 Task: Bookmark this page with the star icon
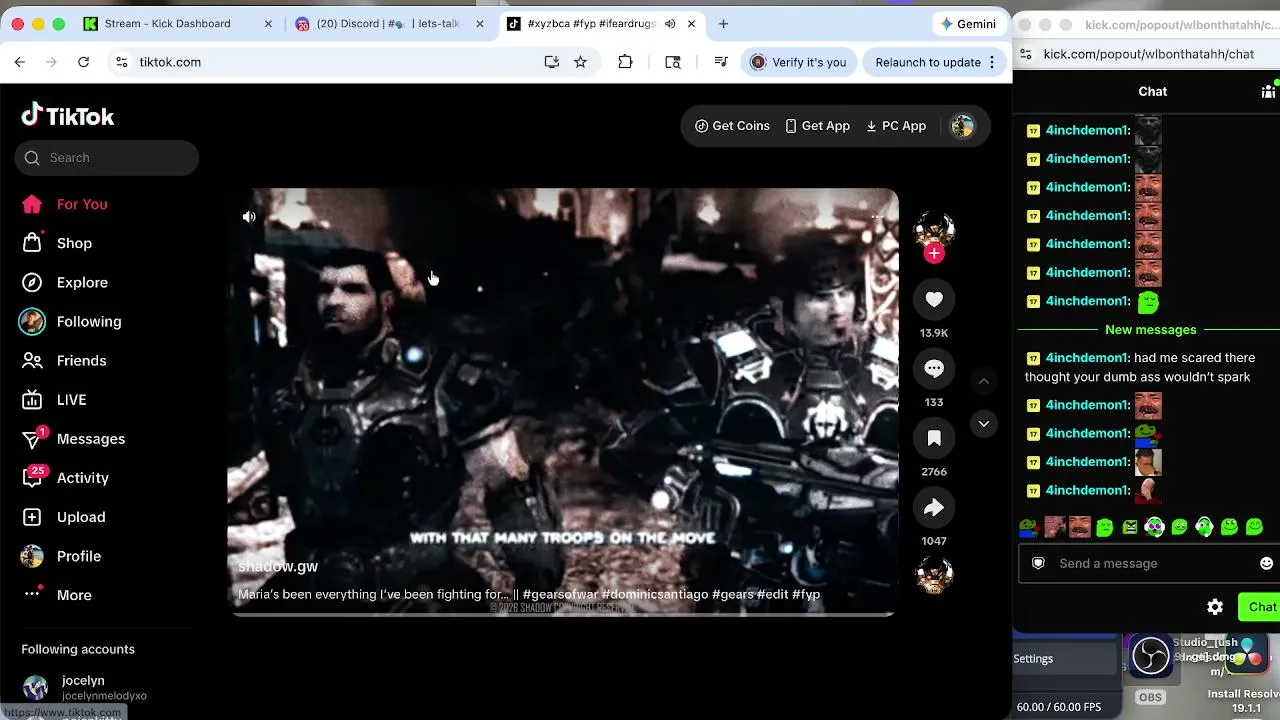580,62
